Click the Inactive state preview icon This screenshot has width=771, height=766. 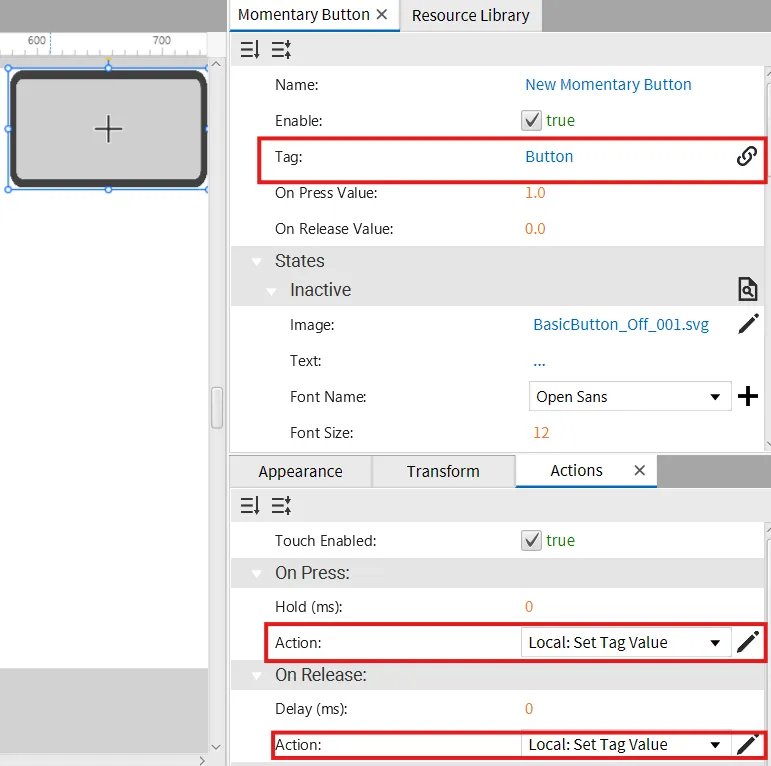click(747, 290)
